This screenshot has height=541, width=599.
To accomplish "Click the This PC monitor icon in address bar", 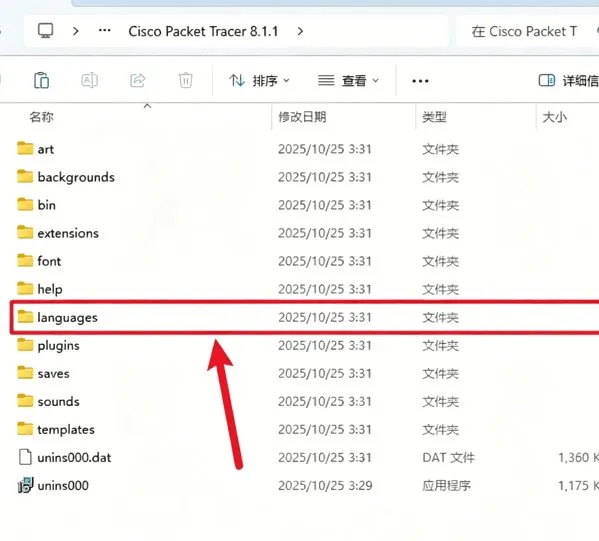I will point(45,31).
